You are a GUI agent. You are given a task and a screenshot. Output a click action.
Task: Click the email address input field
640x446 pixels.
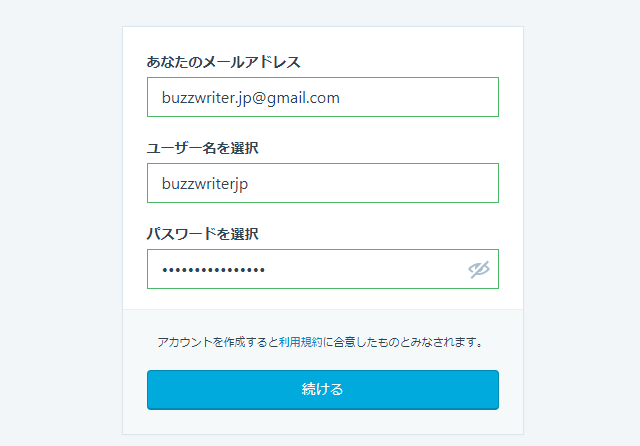pyautogui.click(x=322, y=97)
